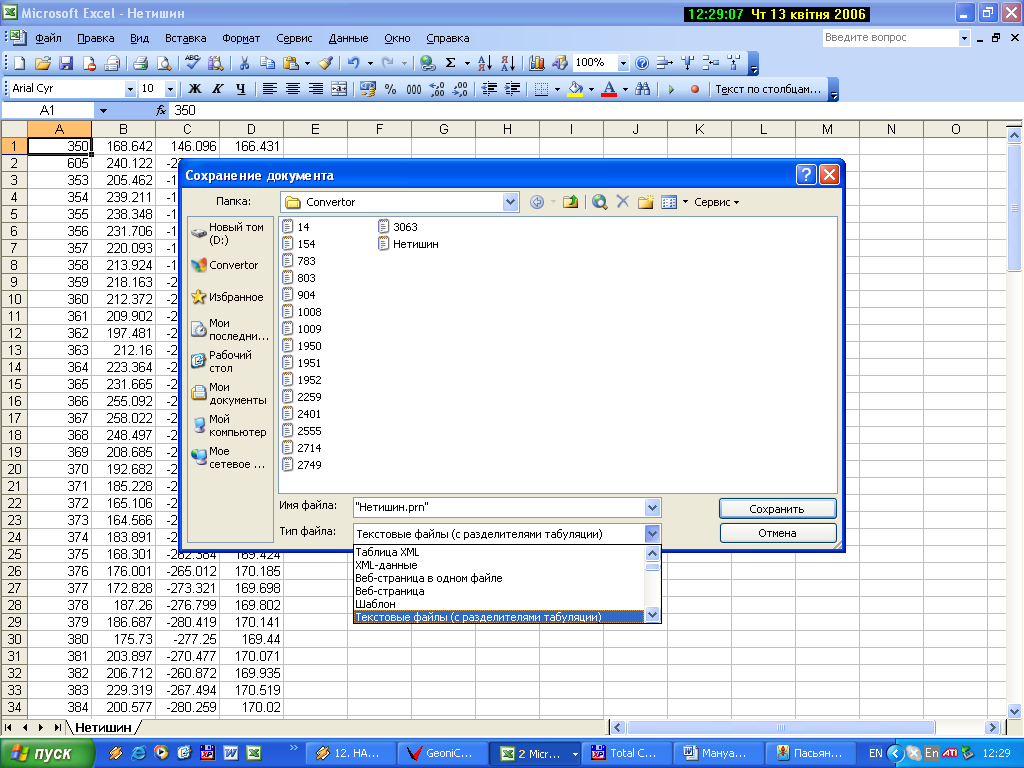
Task: Click the Borders toolbar icon
Action: [x=541, y=89]
